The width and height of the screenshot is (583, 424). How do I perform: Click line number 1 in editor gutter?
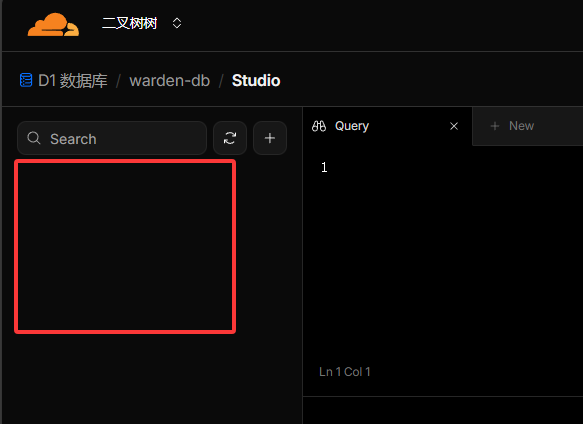pos(324,167)
